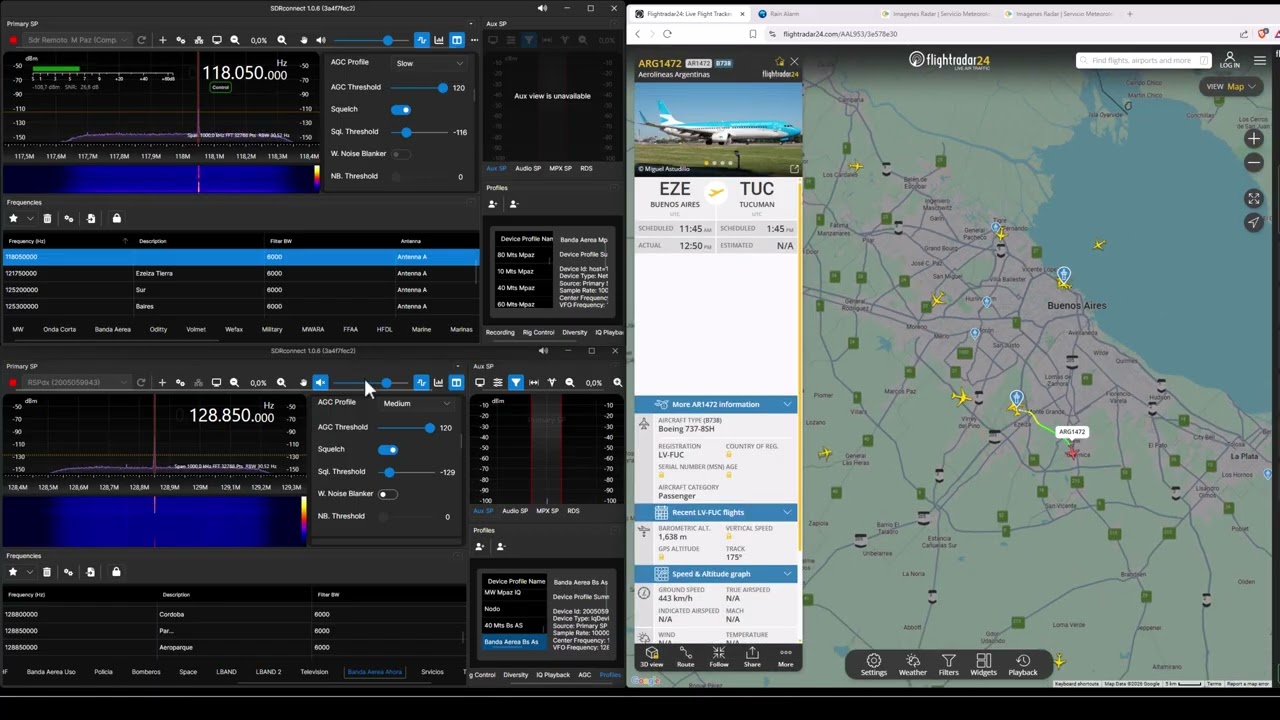Select Ezeiza Tierra frequency row
Screen dimensions: 1280x720
click(241, 273)
